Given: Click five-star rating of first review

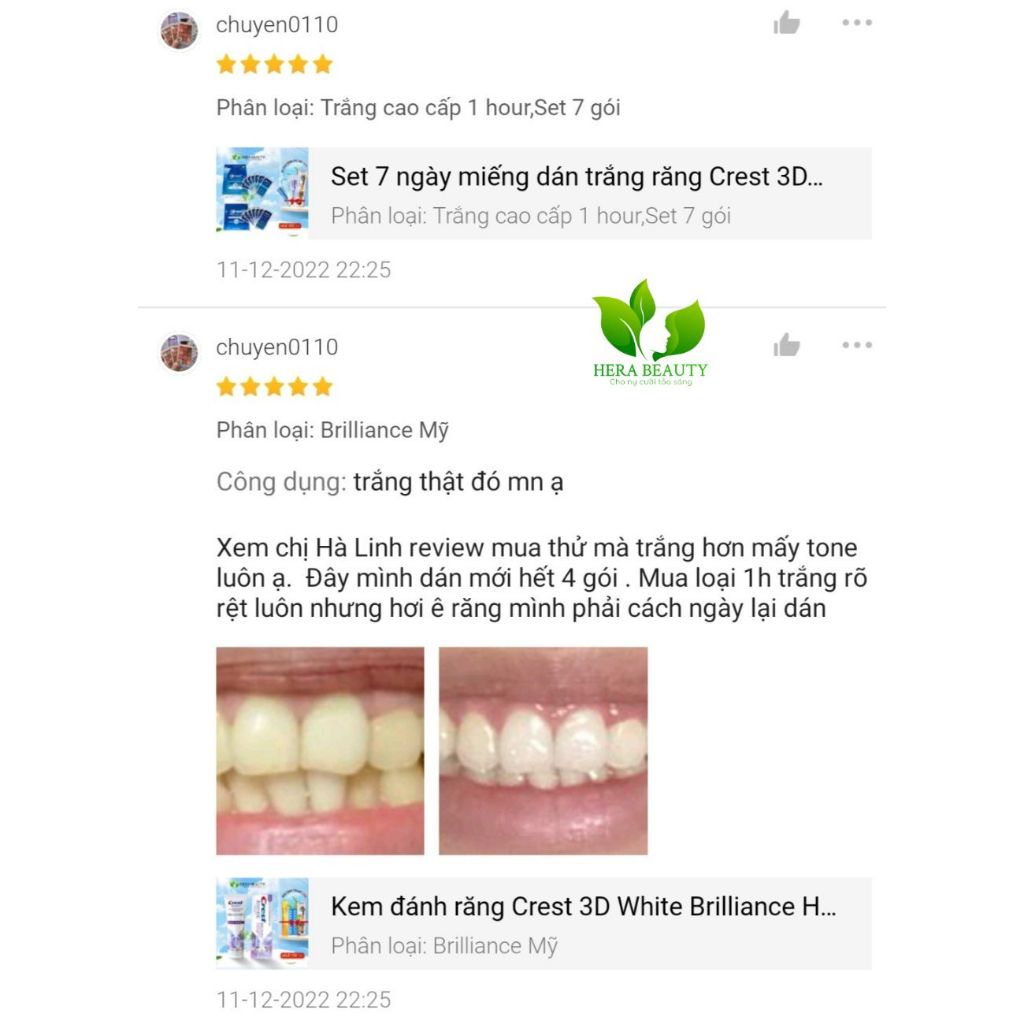Looking at the screenshot, I should (x=274, y=64).
